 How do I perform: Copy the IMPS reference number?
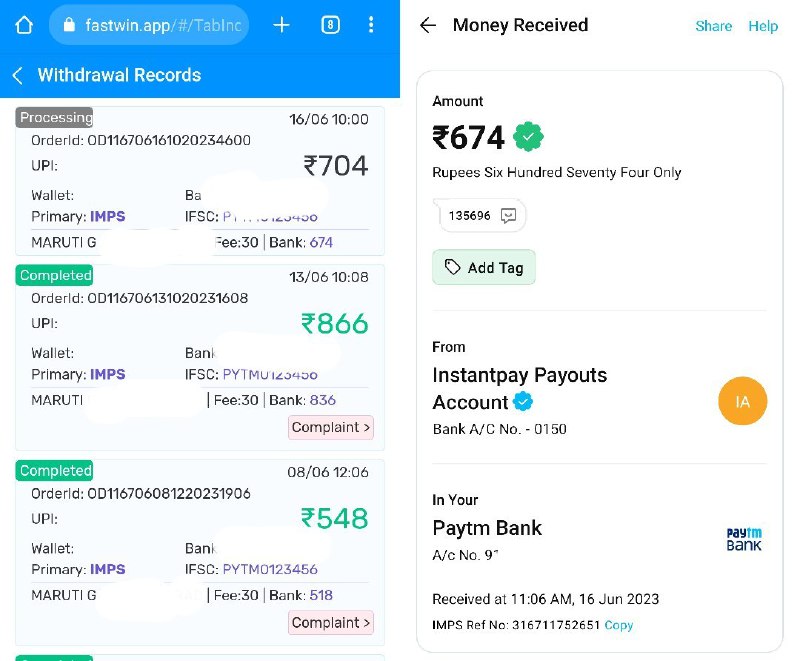click(618, 625)
